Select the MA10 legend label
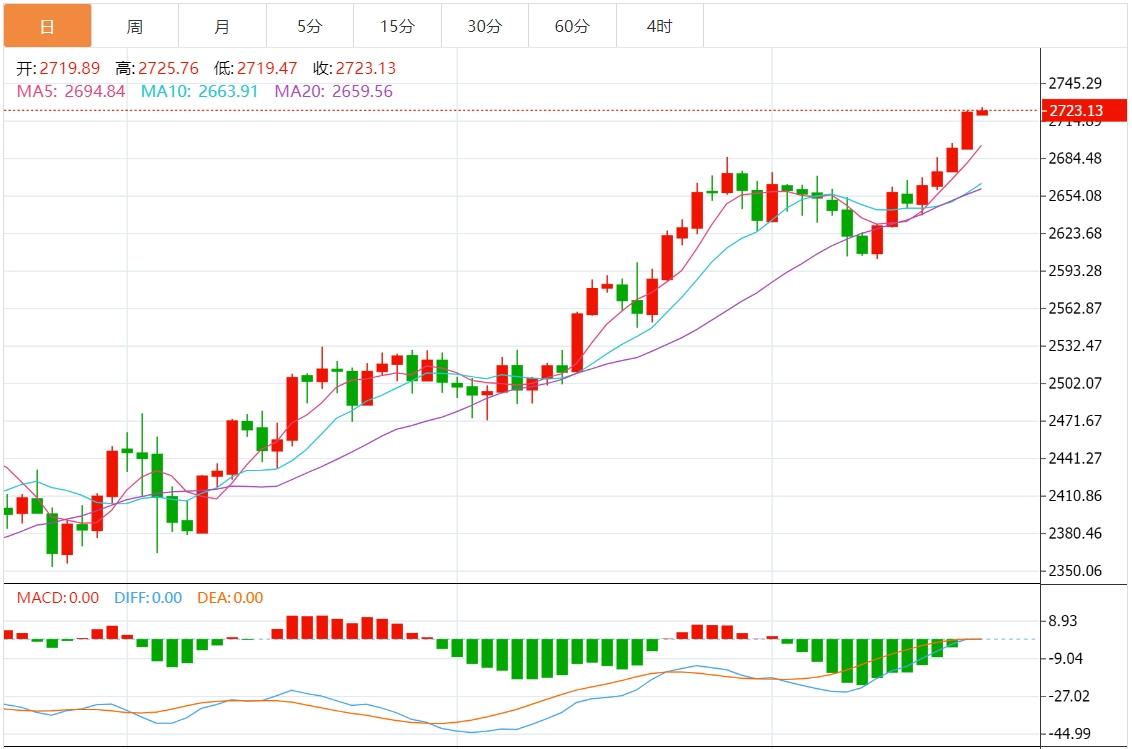Viewport: 1132px width, 749px height. (199, 91)
